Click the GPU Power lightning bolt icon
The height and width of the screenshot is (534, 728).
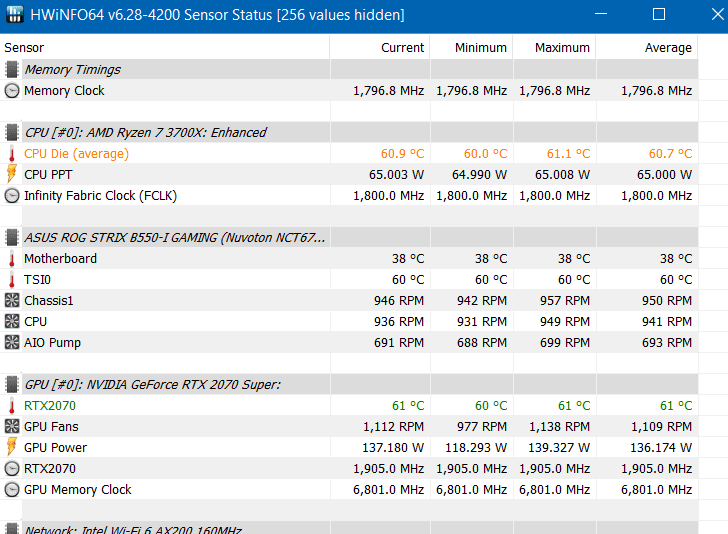pos(12,447)
